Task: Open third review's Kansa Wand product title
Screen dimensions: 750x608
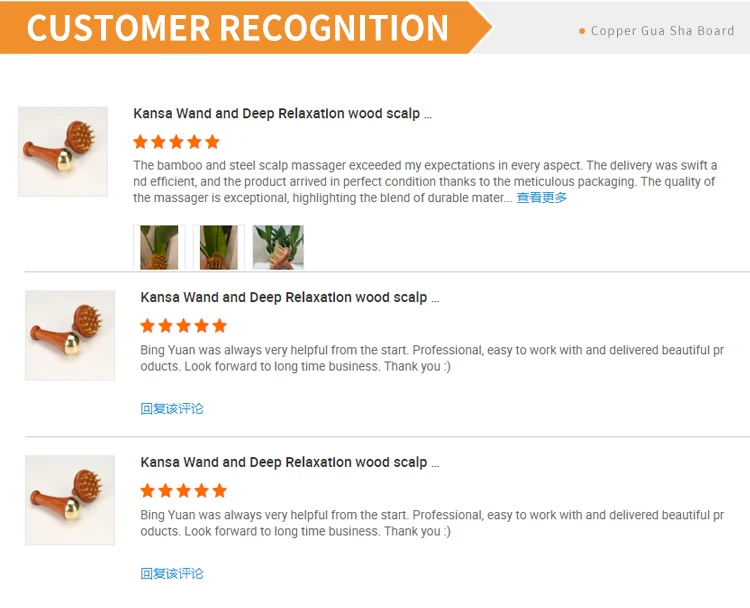Action: point(289,462)
